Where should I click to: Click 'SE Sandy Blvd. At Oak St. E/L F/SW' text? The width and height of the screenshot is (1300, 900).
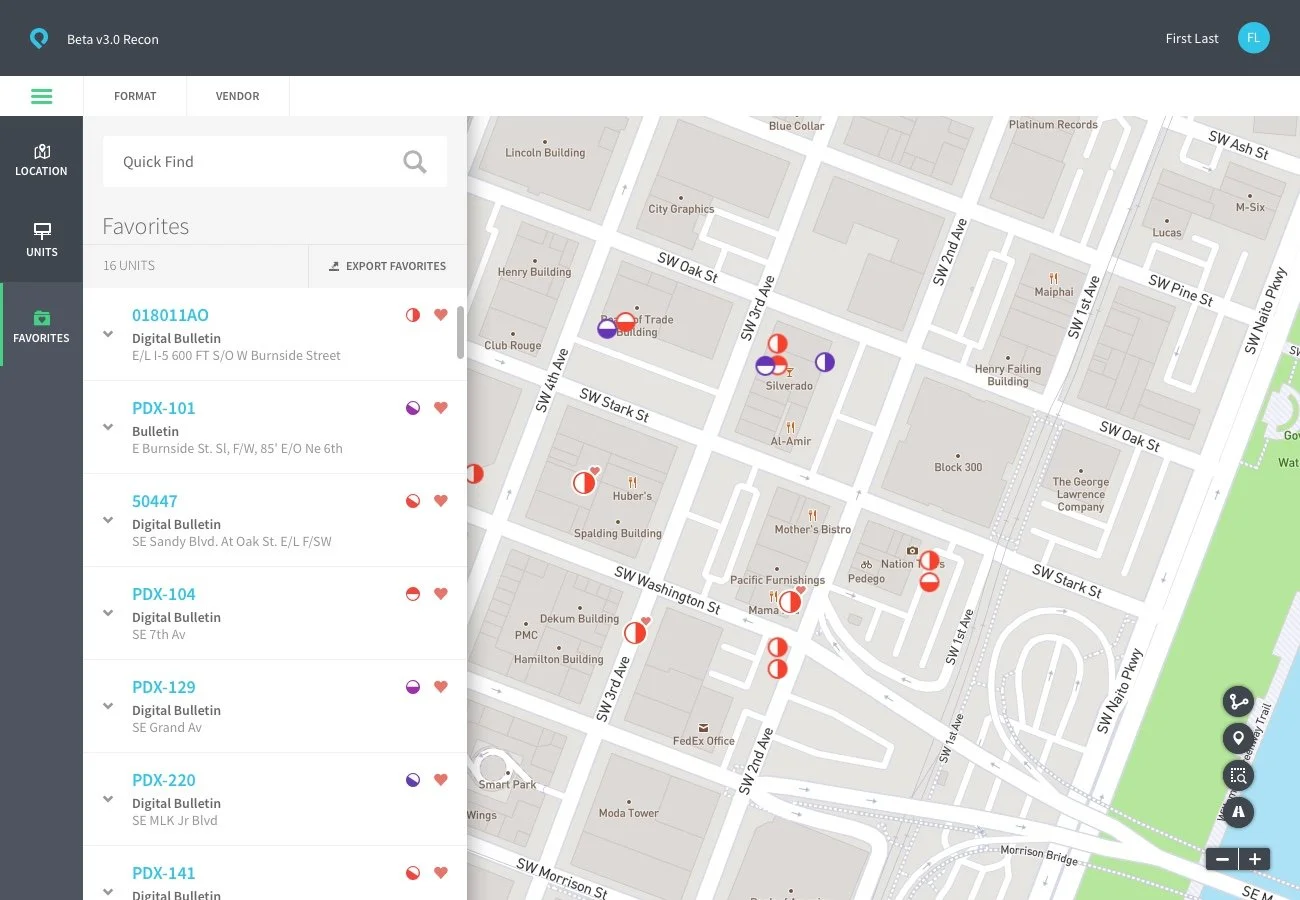point(232,542)
